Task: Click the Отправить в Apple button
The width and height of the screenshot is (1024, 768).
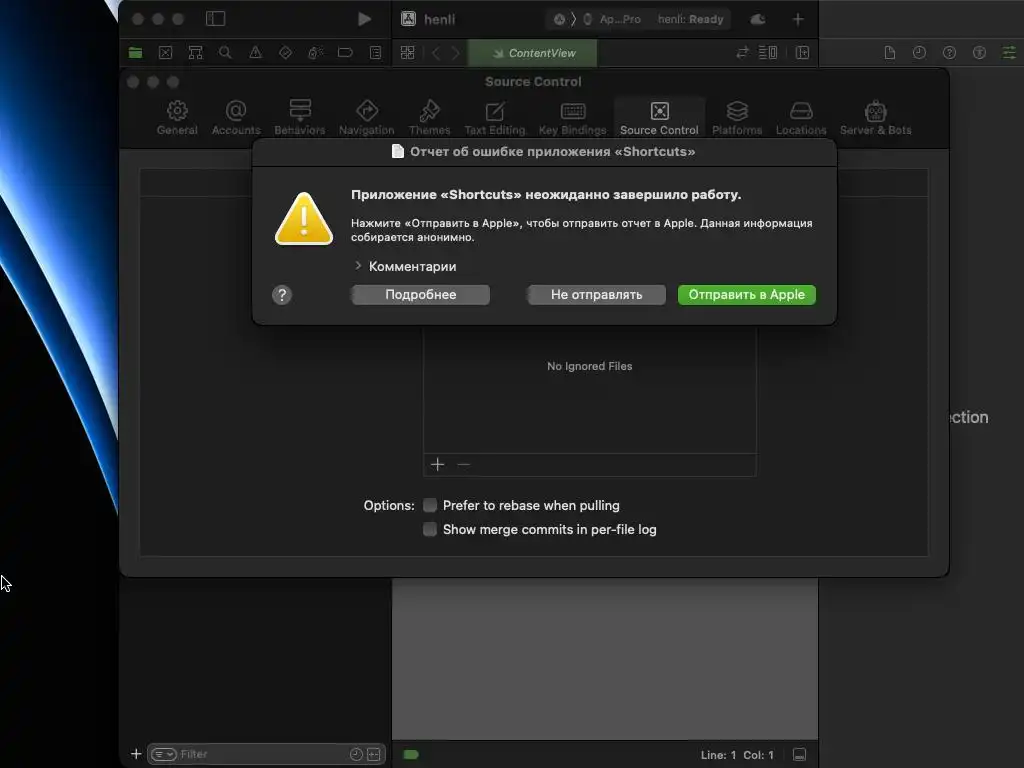Action: 746,295
